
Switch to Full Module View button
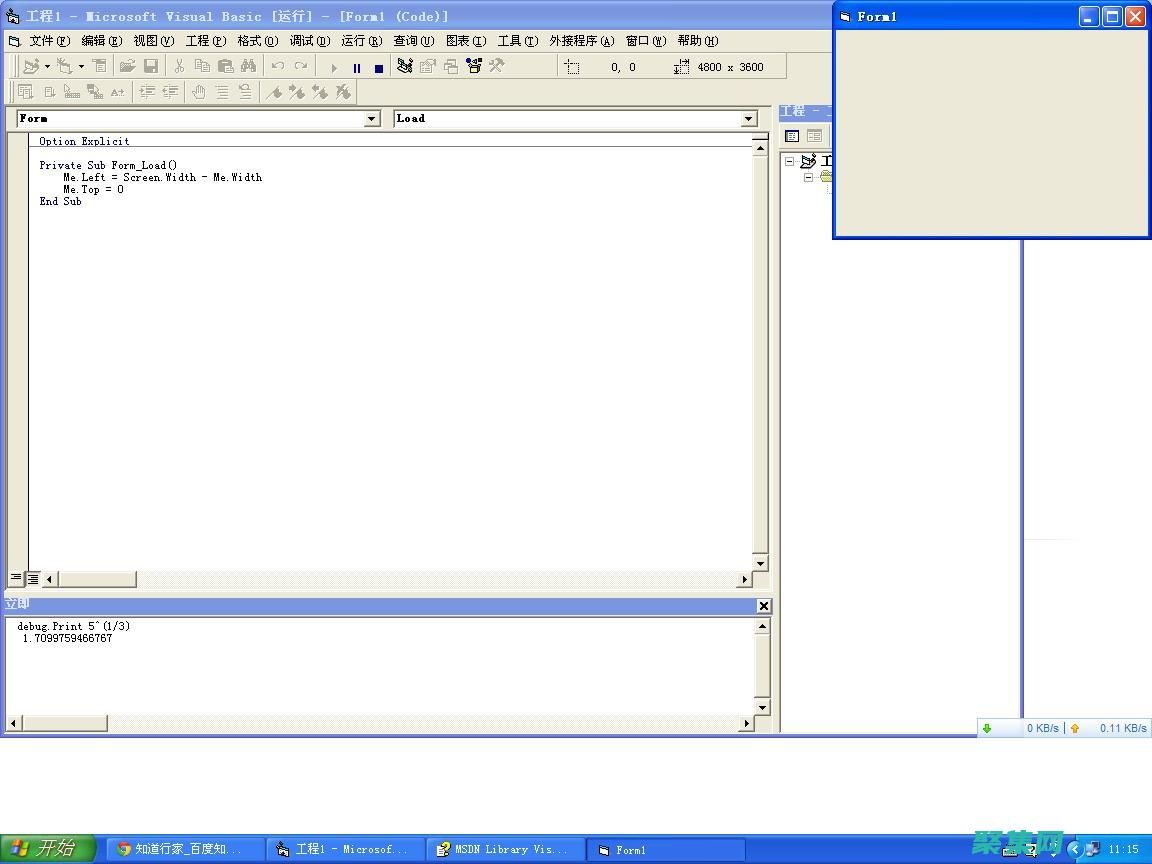(x=33, y=578)
